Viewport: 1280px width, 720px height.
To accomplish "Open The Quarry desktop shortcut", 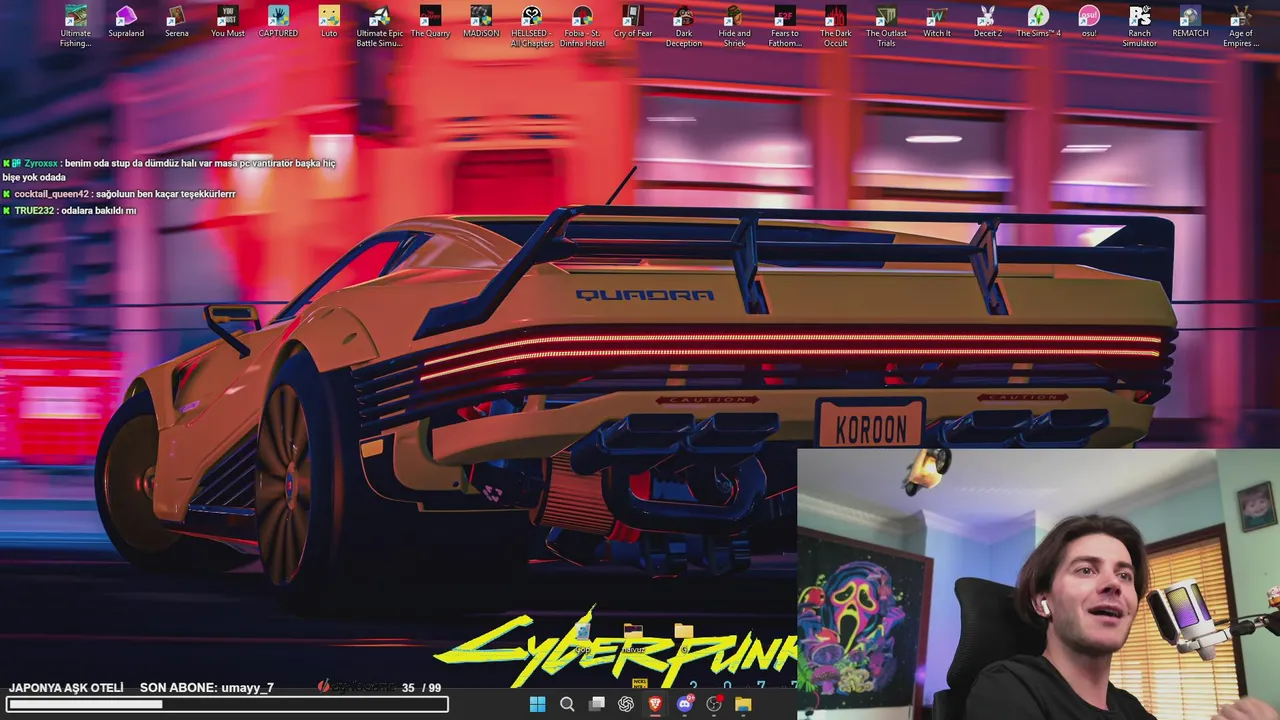I will 430,22.
